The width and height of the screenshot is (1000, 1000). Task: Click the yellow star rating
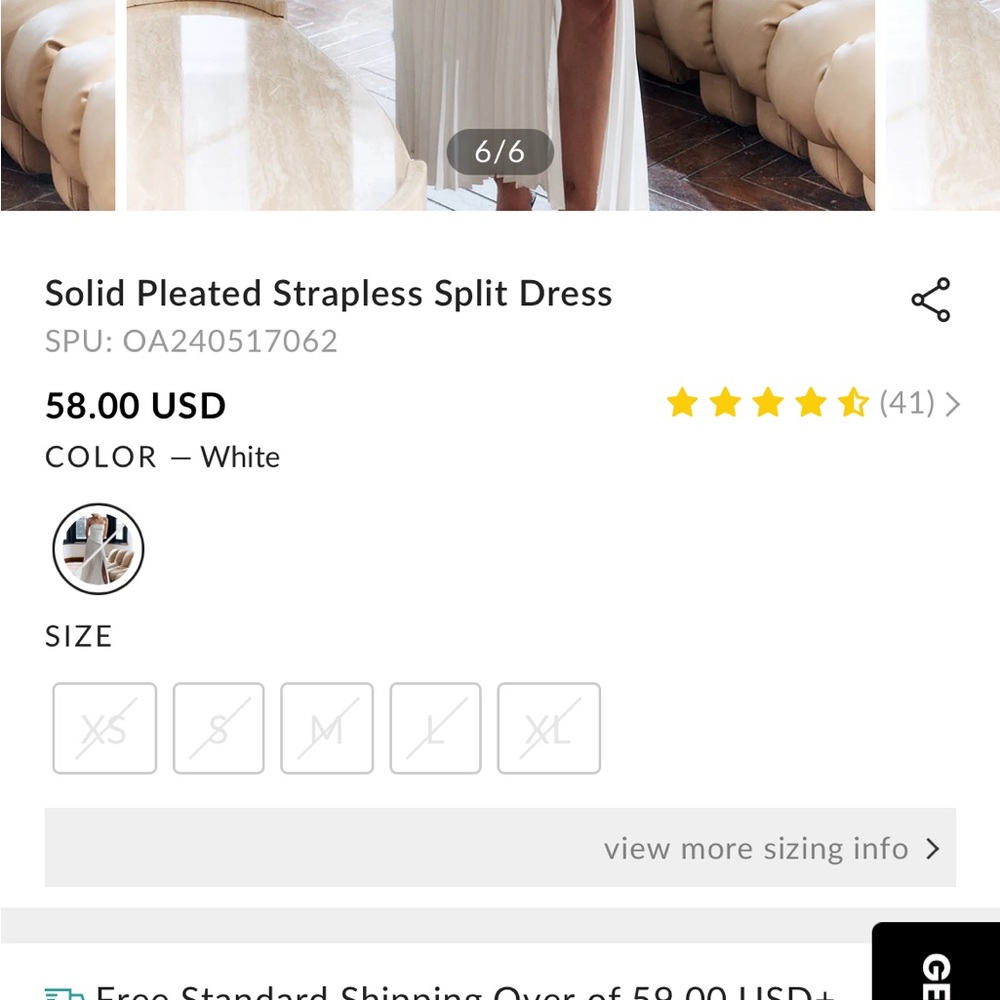click(x=767, y=404)
